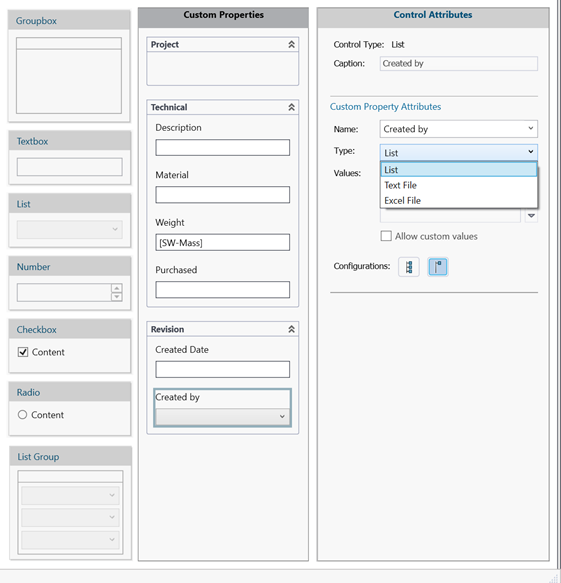Collapse the Project group double-chevron
Screen dimensions: 561x583
click(291, 45)
